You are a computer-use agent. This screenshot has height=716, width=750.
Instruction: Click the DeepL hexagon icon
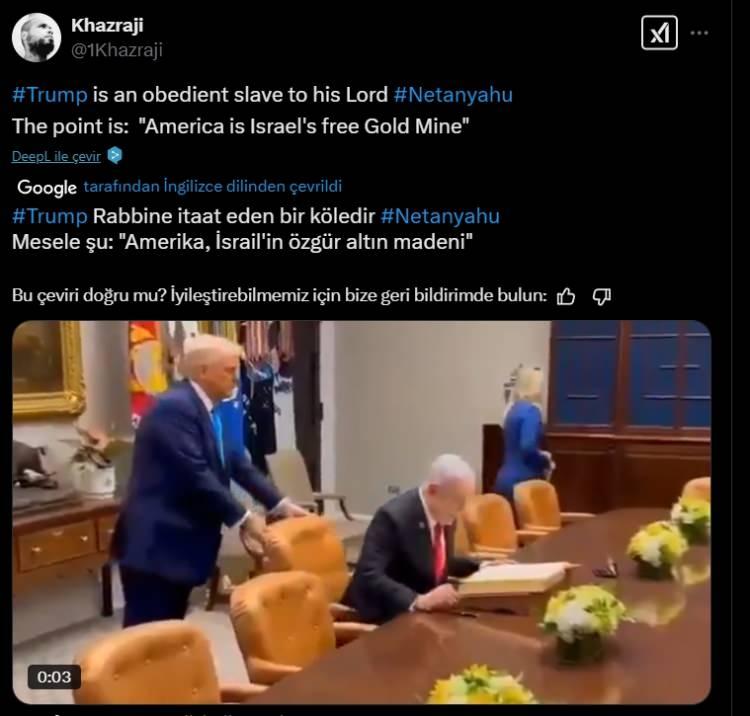click(115, 155)
